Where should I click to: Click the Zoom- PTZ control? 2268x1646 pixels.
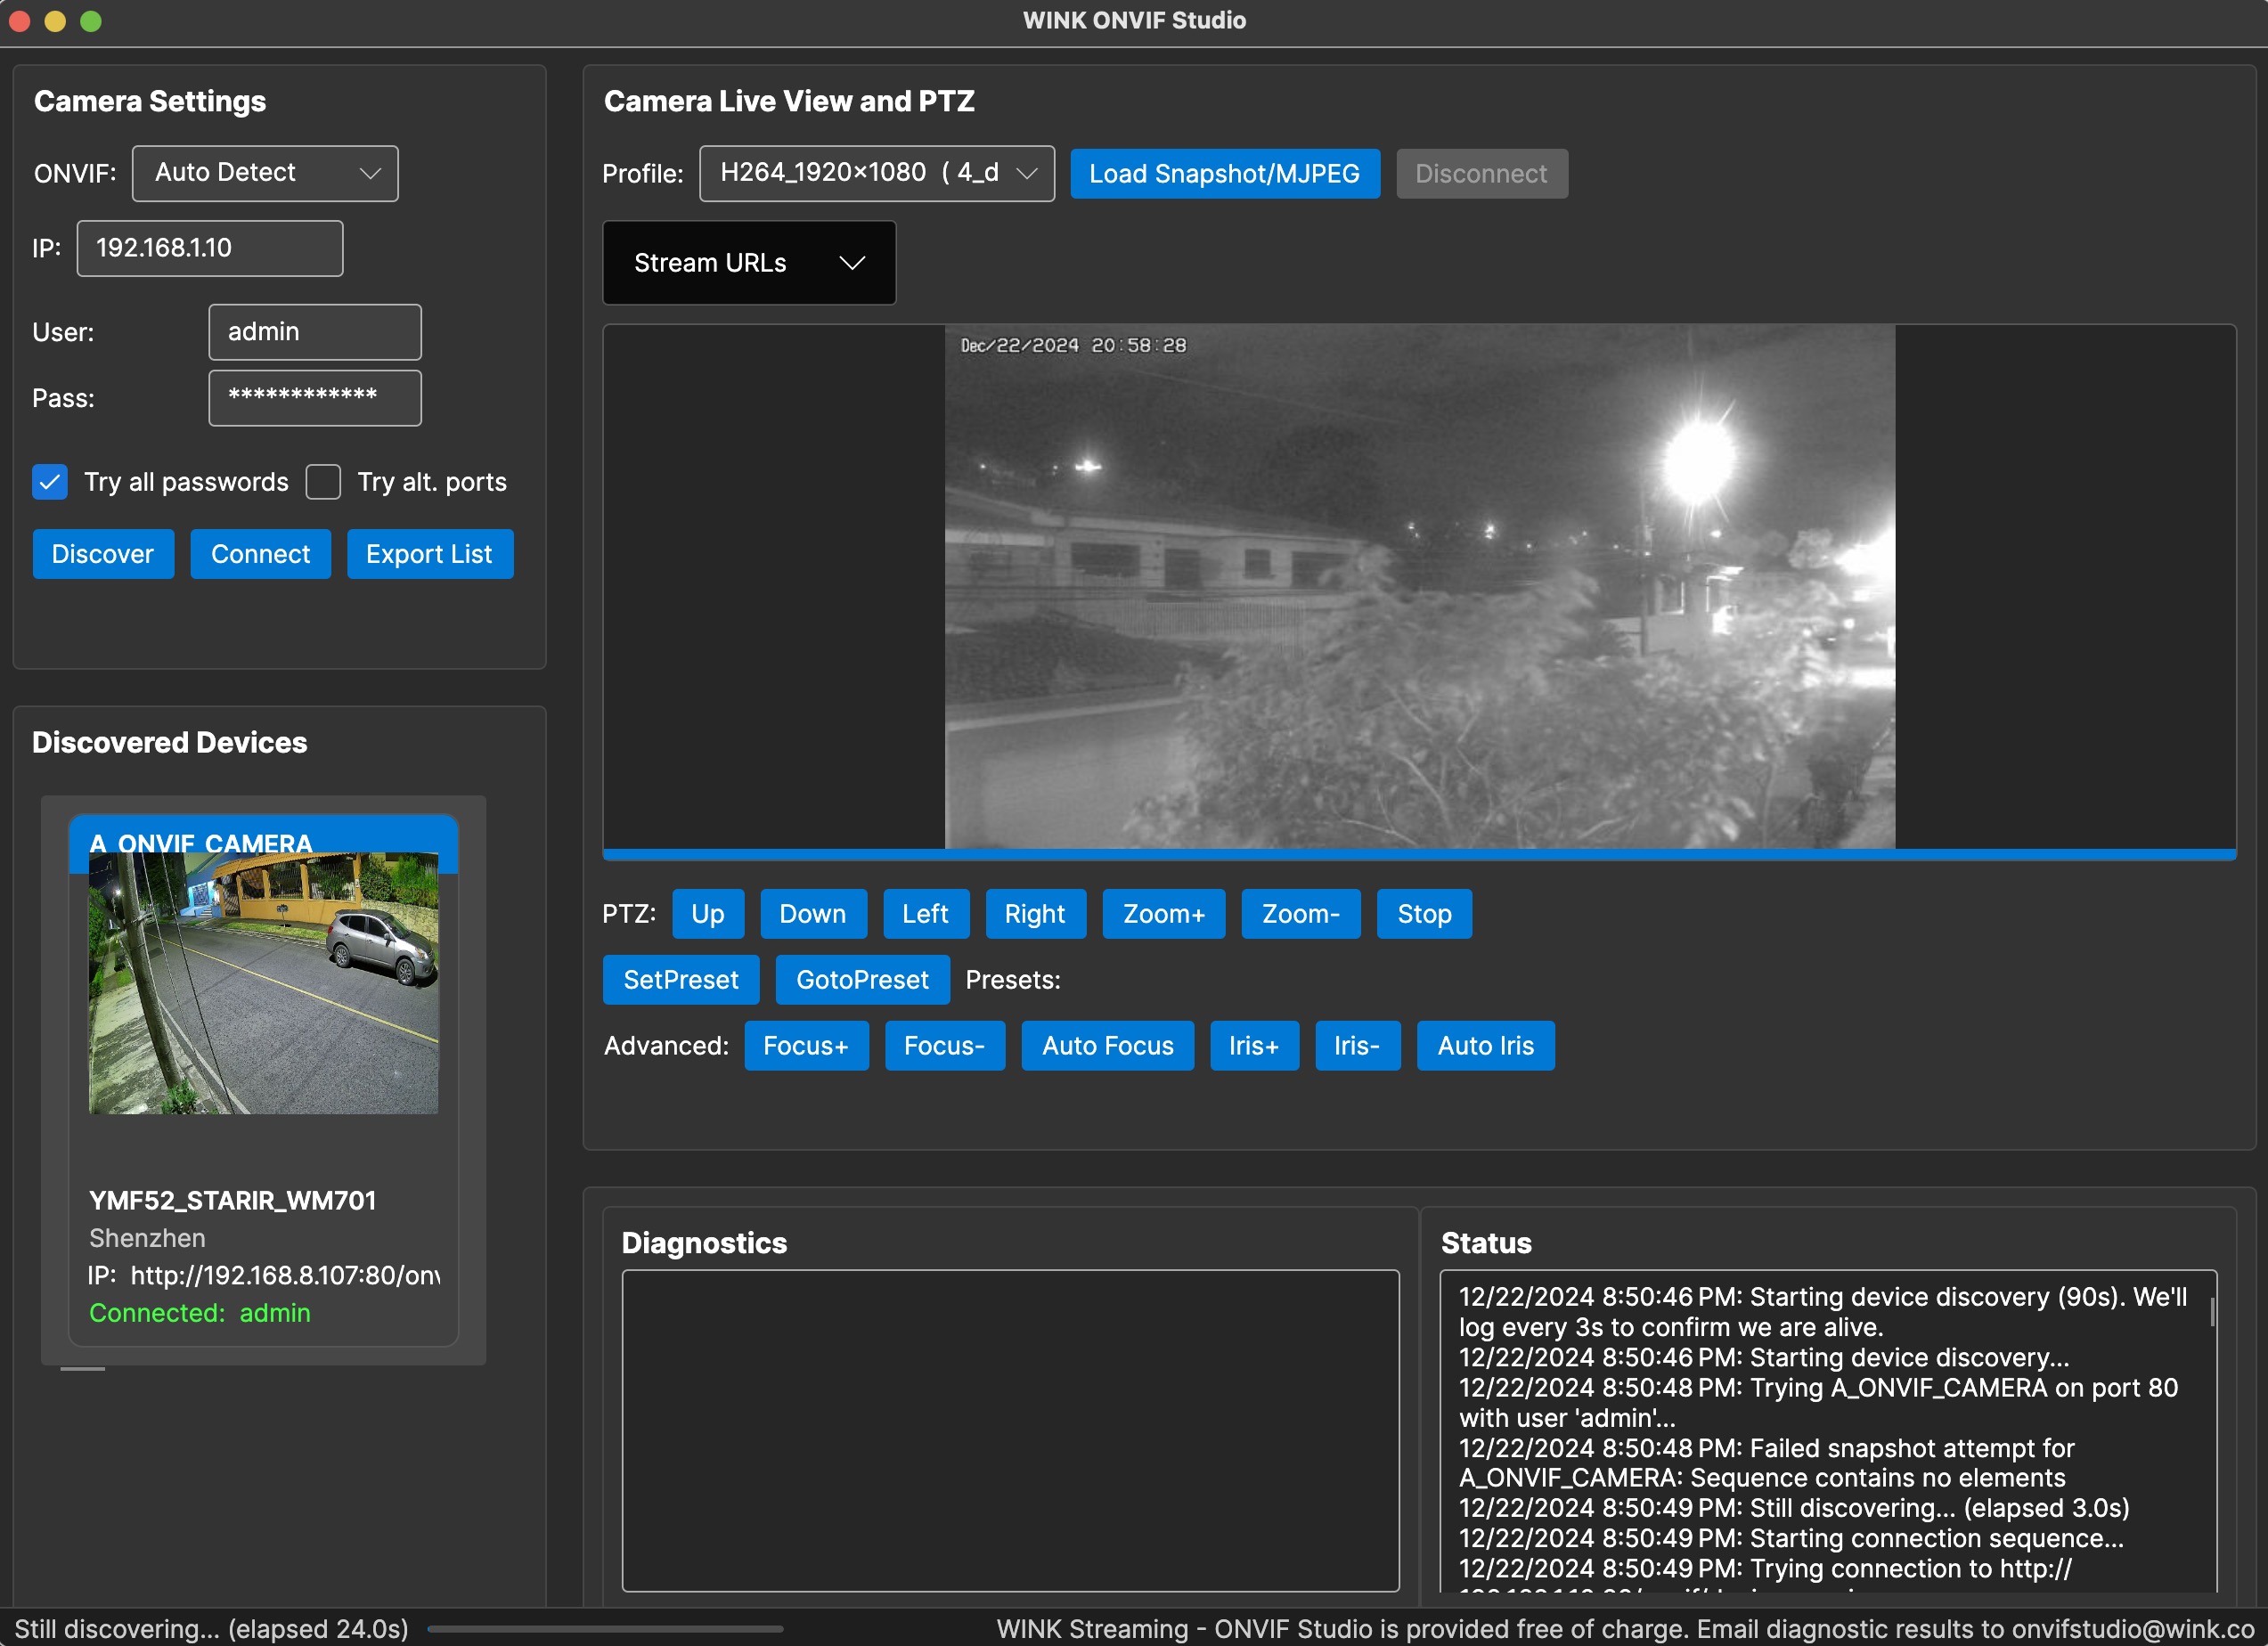point(1298,914)
